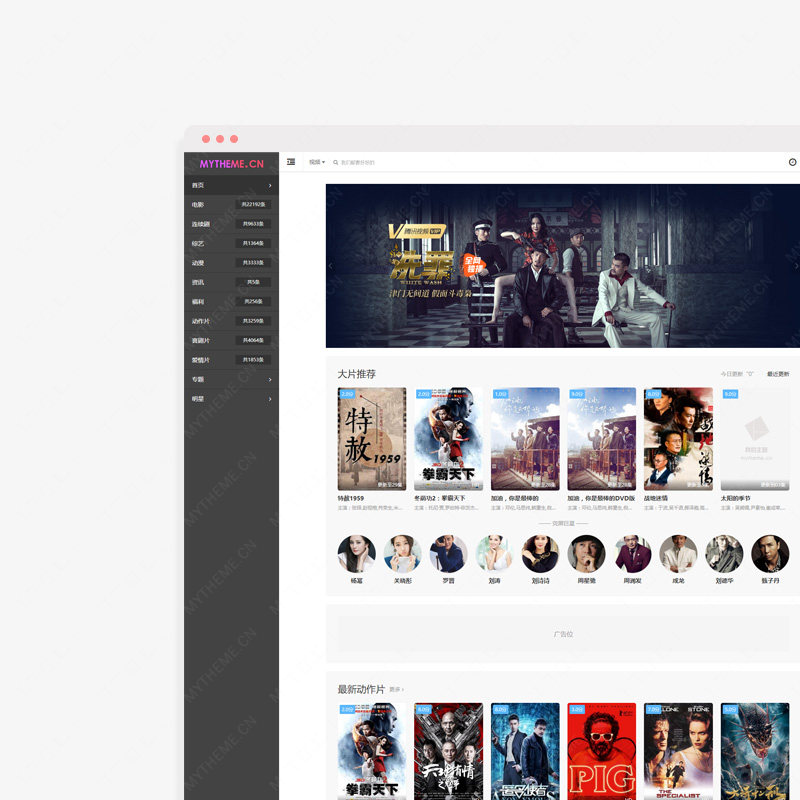This screenshot has width=800, height=800.
Task: Click the banner previous slide arrow
Action: (331, 266)
